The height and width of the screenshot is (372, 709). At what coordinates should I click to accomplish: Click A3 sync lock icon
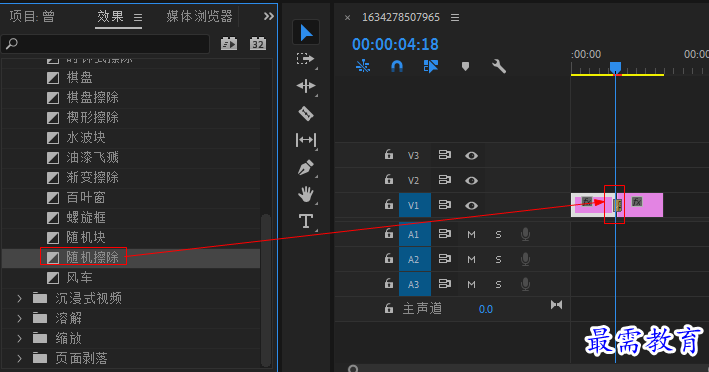444,283
